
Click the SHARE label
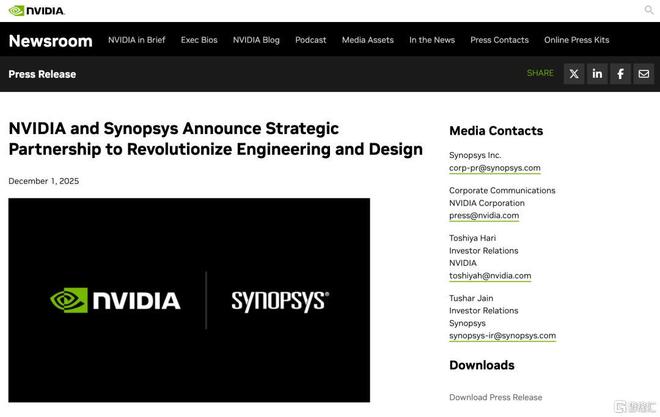[540, 73]
